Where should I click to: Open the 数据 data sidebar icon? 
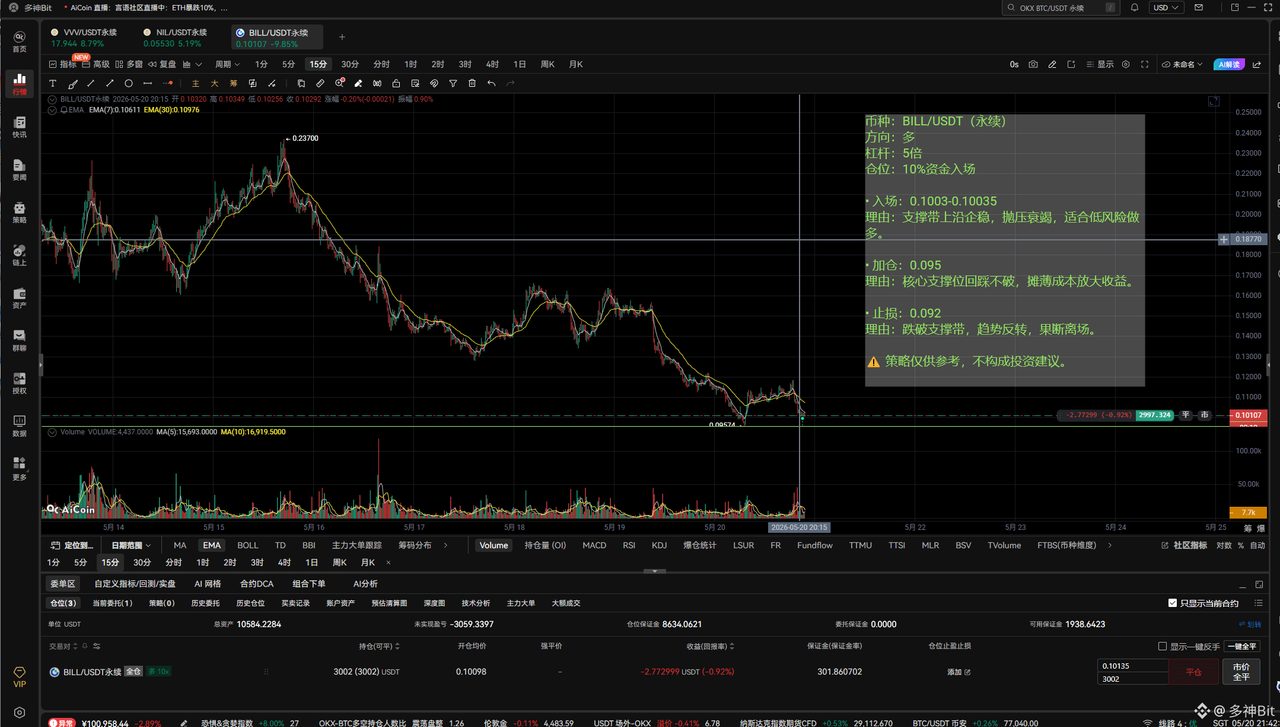click(19, 426)
